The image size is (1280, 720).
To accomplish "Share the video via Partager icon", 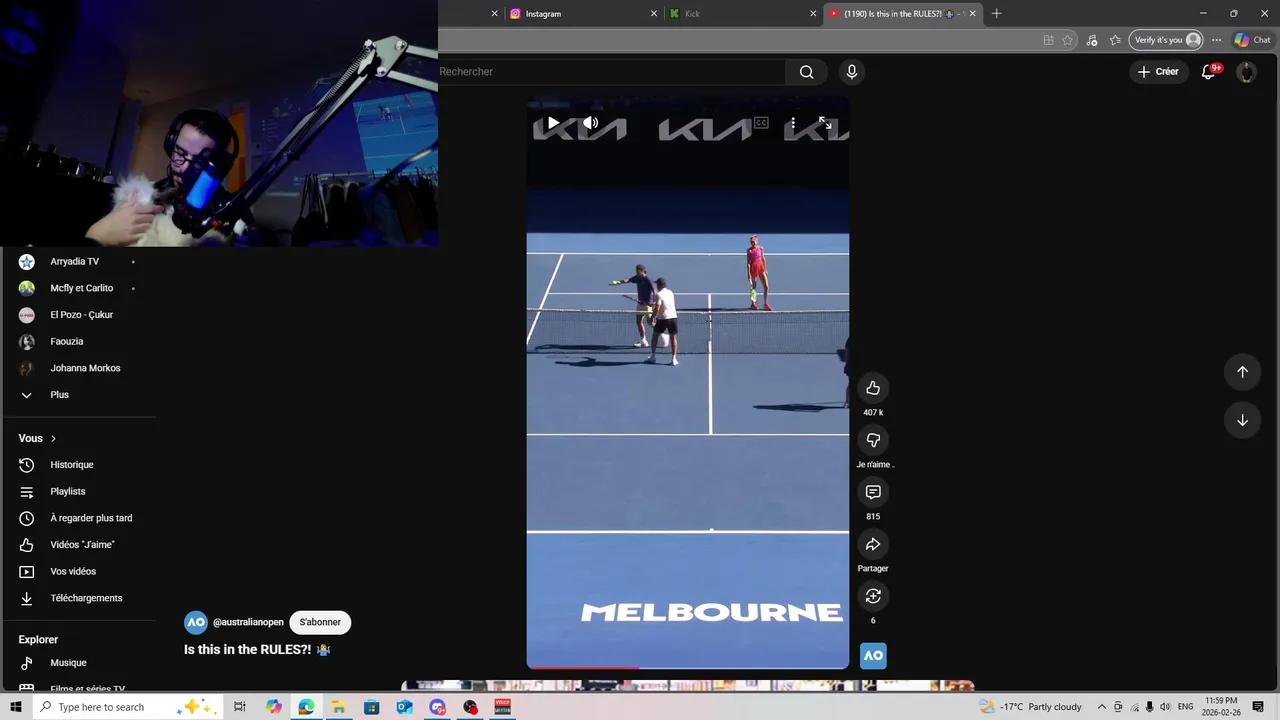I will [x=873, y=544].
